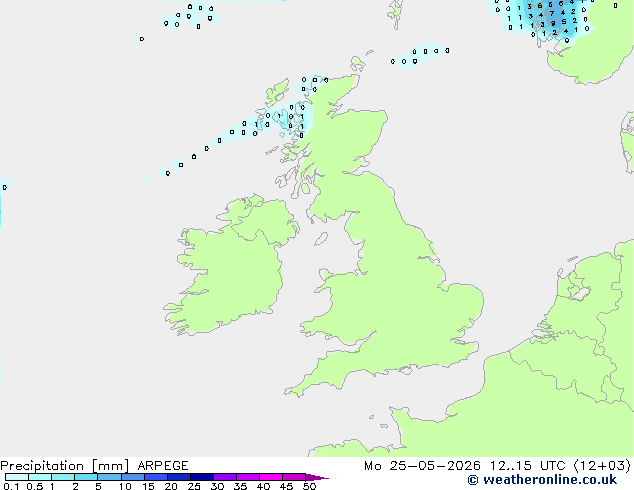Click the "50" legend scale label
This screenshot has width=634, height=490.
pos(309,486)
